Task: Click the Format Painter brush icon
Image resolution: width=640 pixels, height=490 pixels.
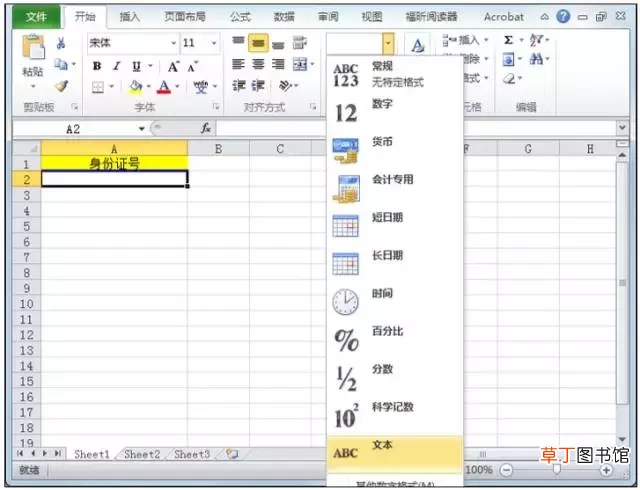Action: tap(61, 86)
